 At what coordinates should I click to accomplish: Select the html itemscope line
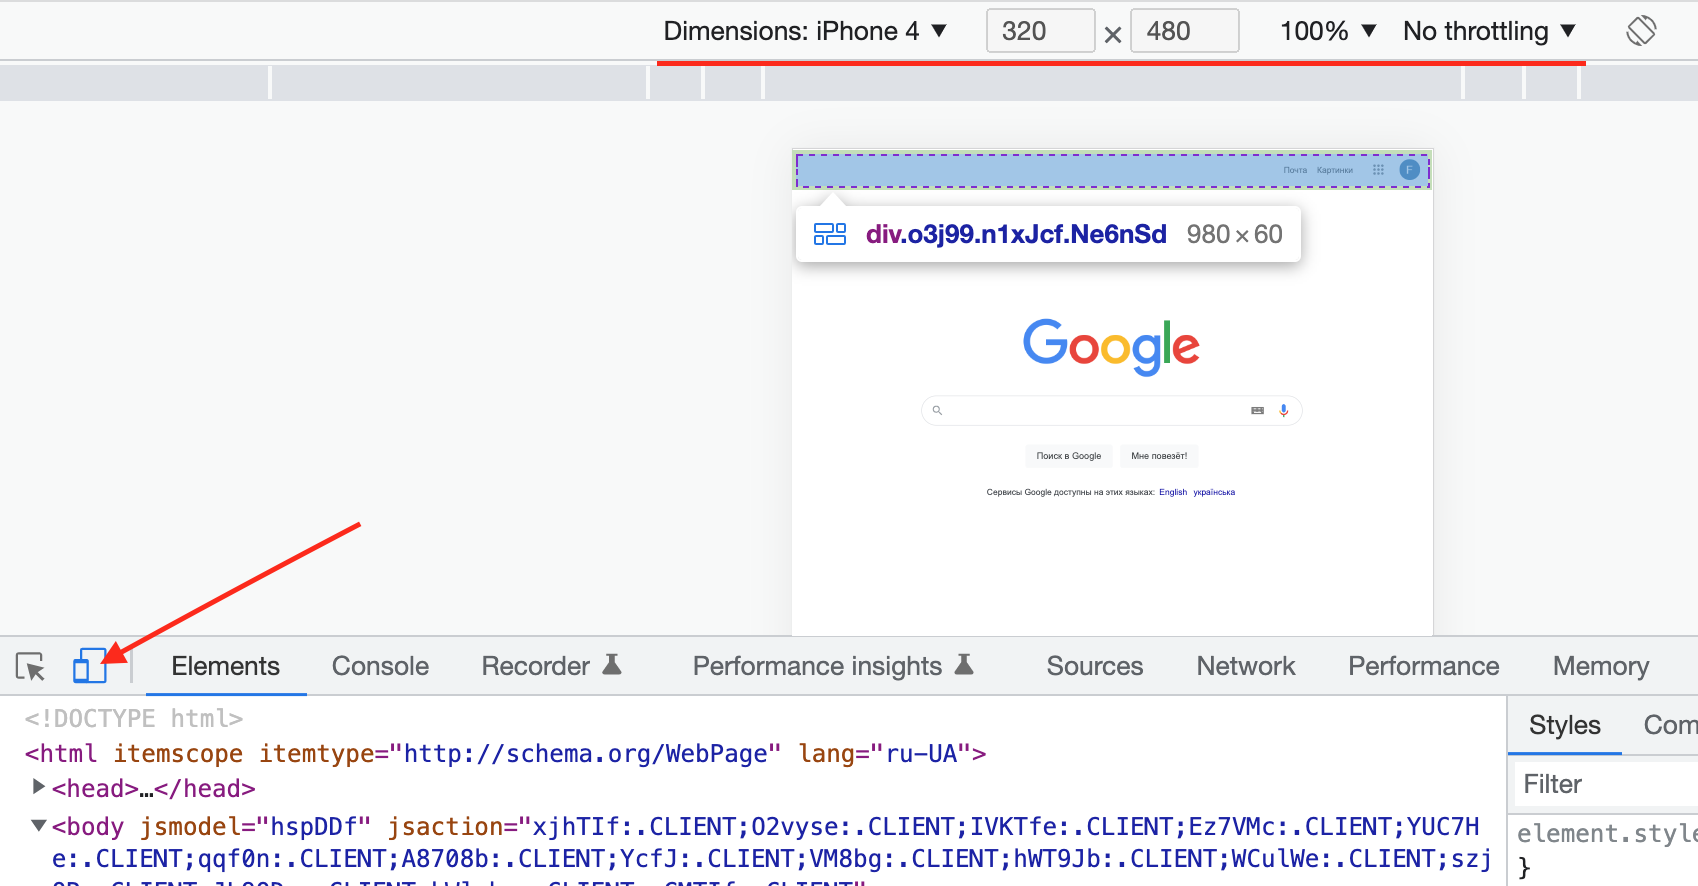click(505, 753)
